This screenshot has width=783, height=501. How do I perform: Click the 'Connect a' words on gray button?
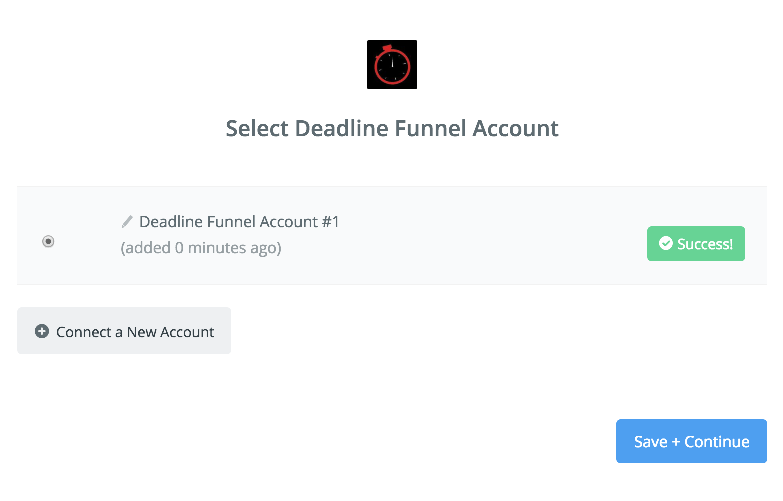pos(89,332)
